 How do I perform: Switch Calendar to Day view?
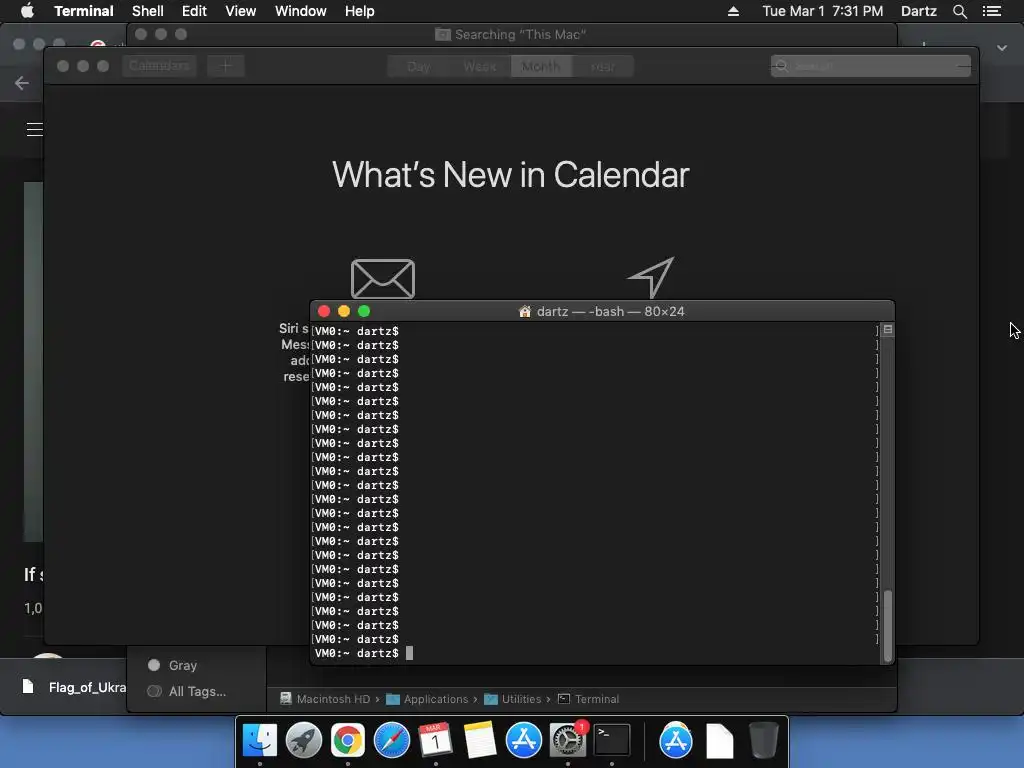pos(418,67)
